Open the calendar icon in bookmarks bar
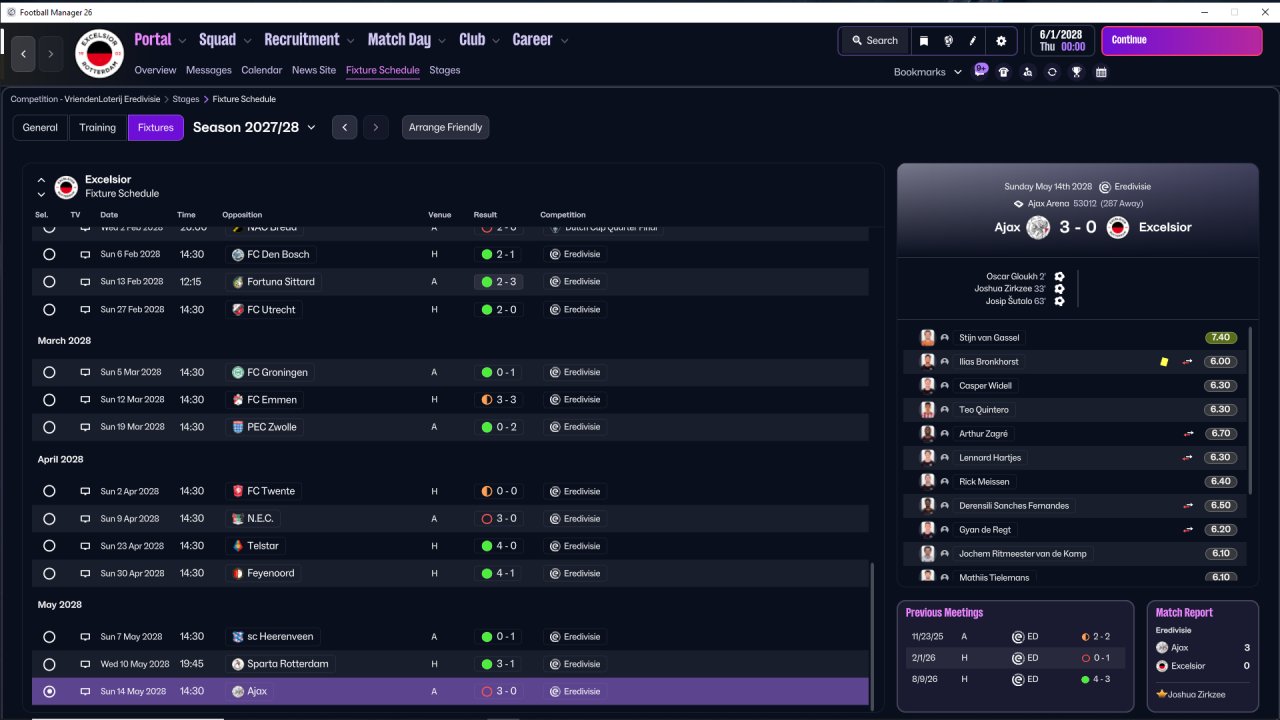This screenshot has width=1280, height=720. [x=1101, y=72]
